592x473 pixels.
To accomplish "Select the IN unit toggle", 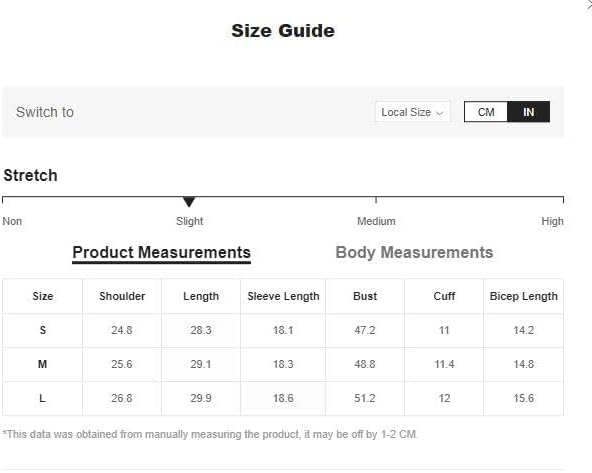I will click(x=529, y=112).
